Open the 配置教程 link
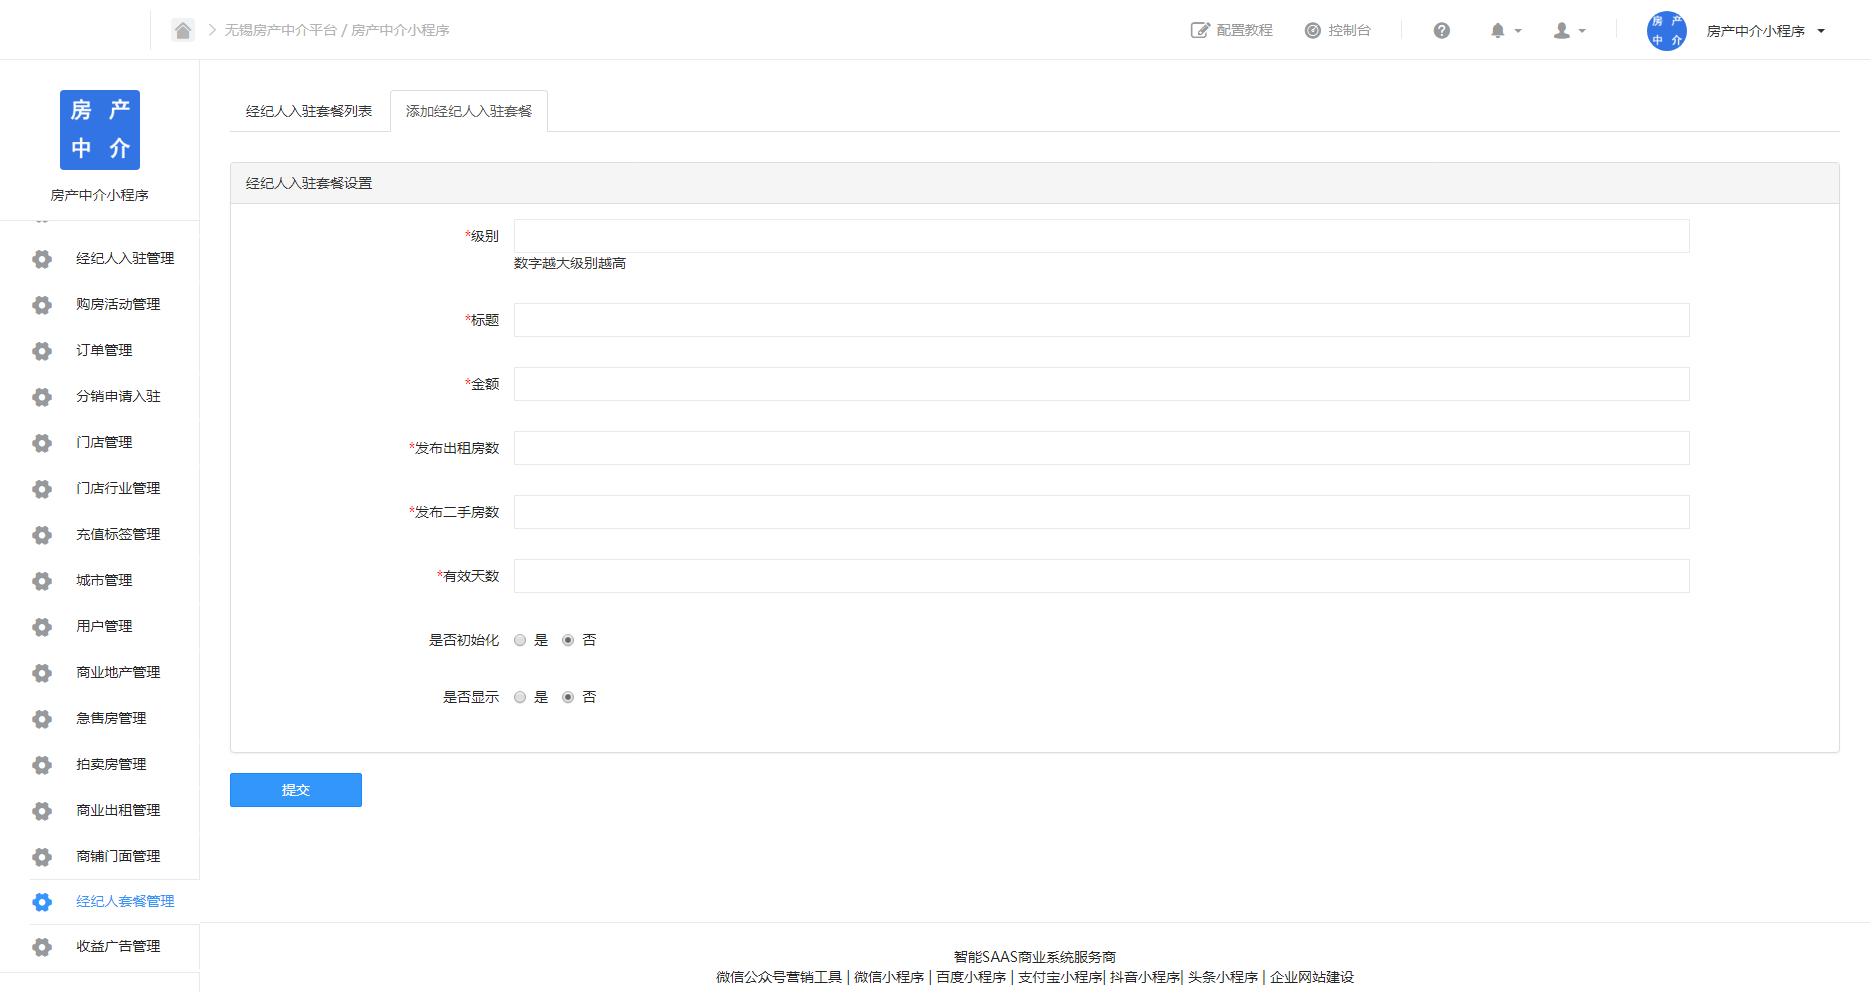 click(1232, 31)
